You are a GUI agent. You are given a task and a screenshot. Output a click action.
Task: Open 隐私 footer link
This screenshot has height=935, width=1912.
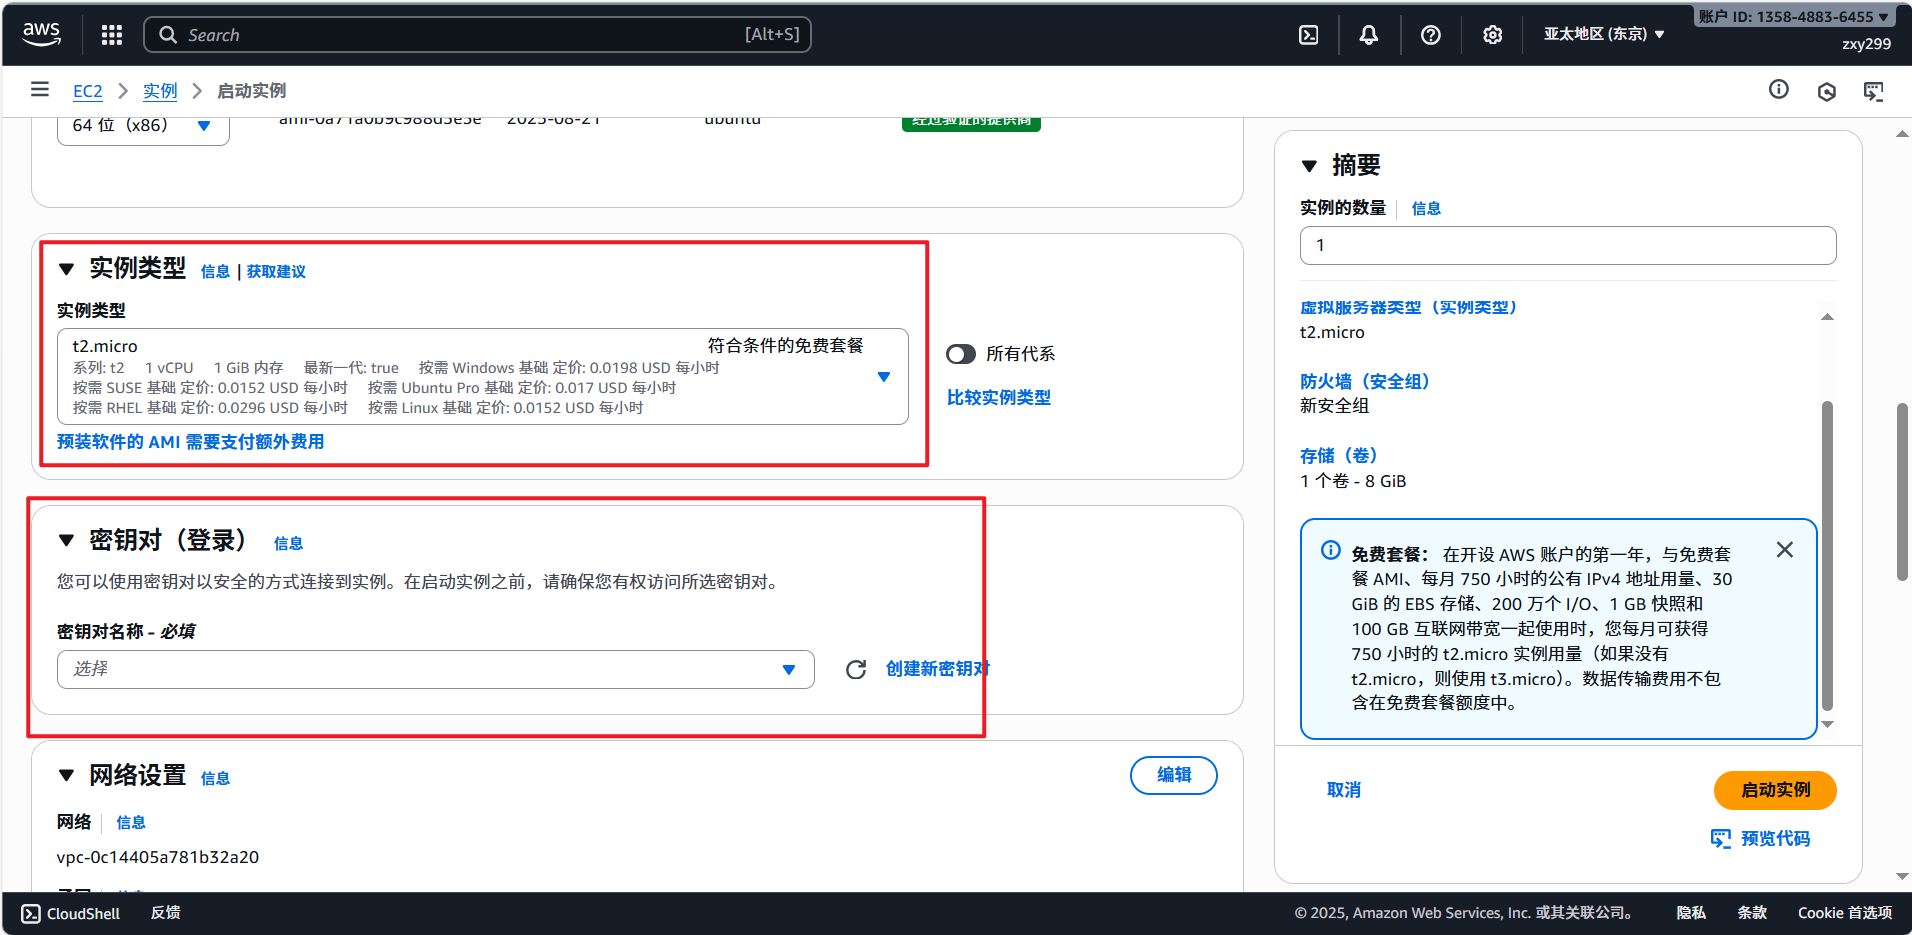(1691, 913)
